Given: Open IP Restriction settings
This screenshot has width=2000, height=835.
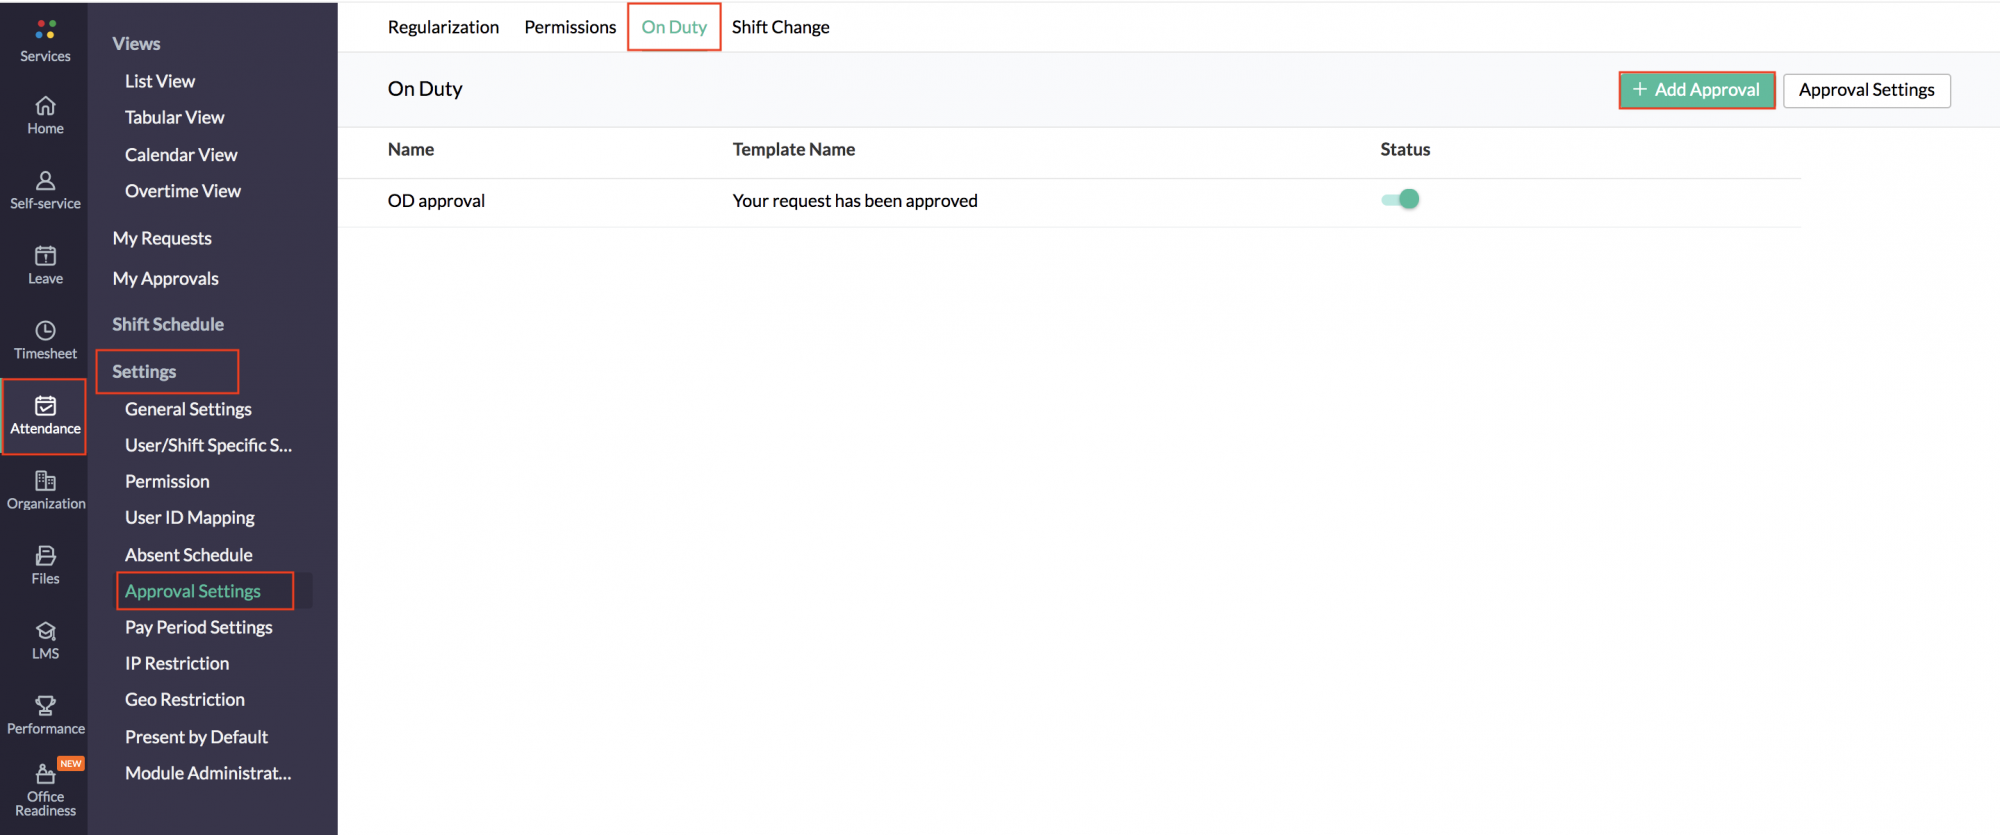Looking at the screenshot, I should tap(177, 663).
